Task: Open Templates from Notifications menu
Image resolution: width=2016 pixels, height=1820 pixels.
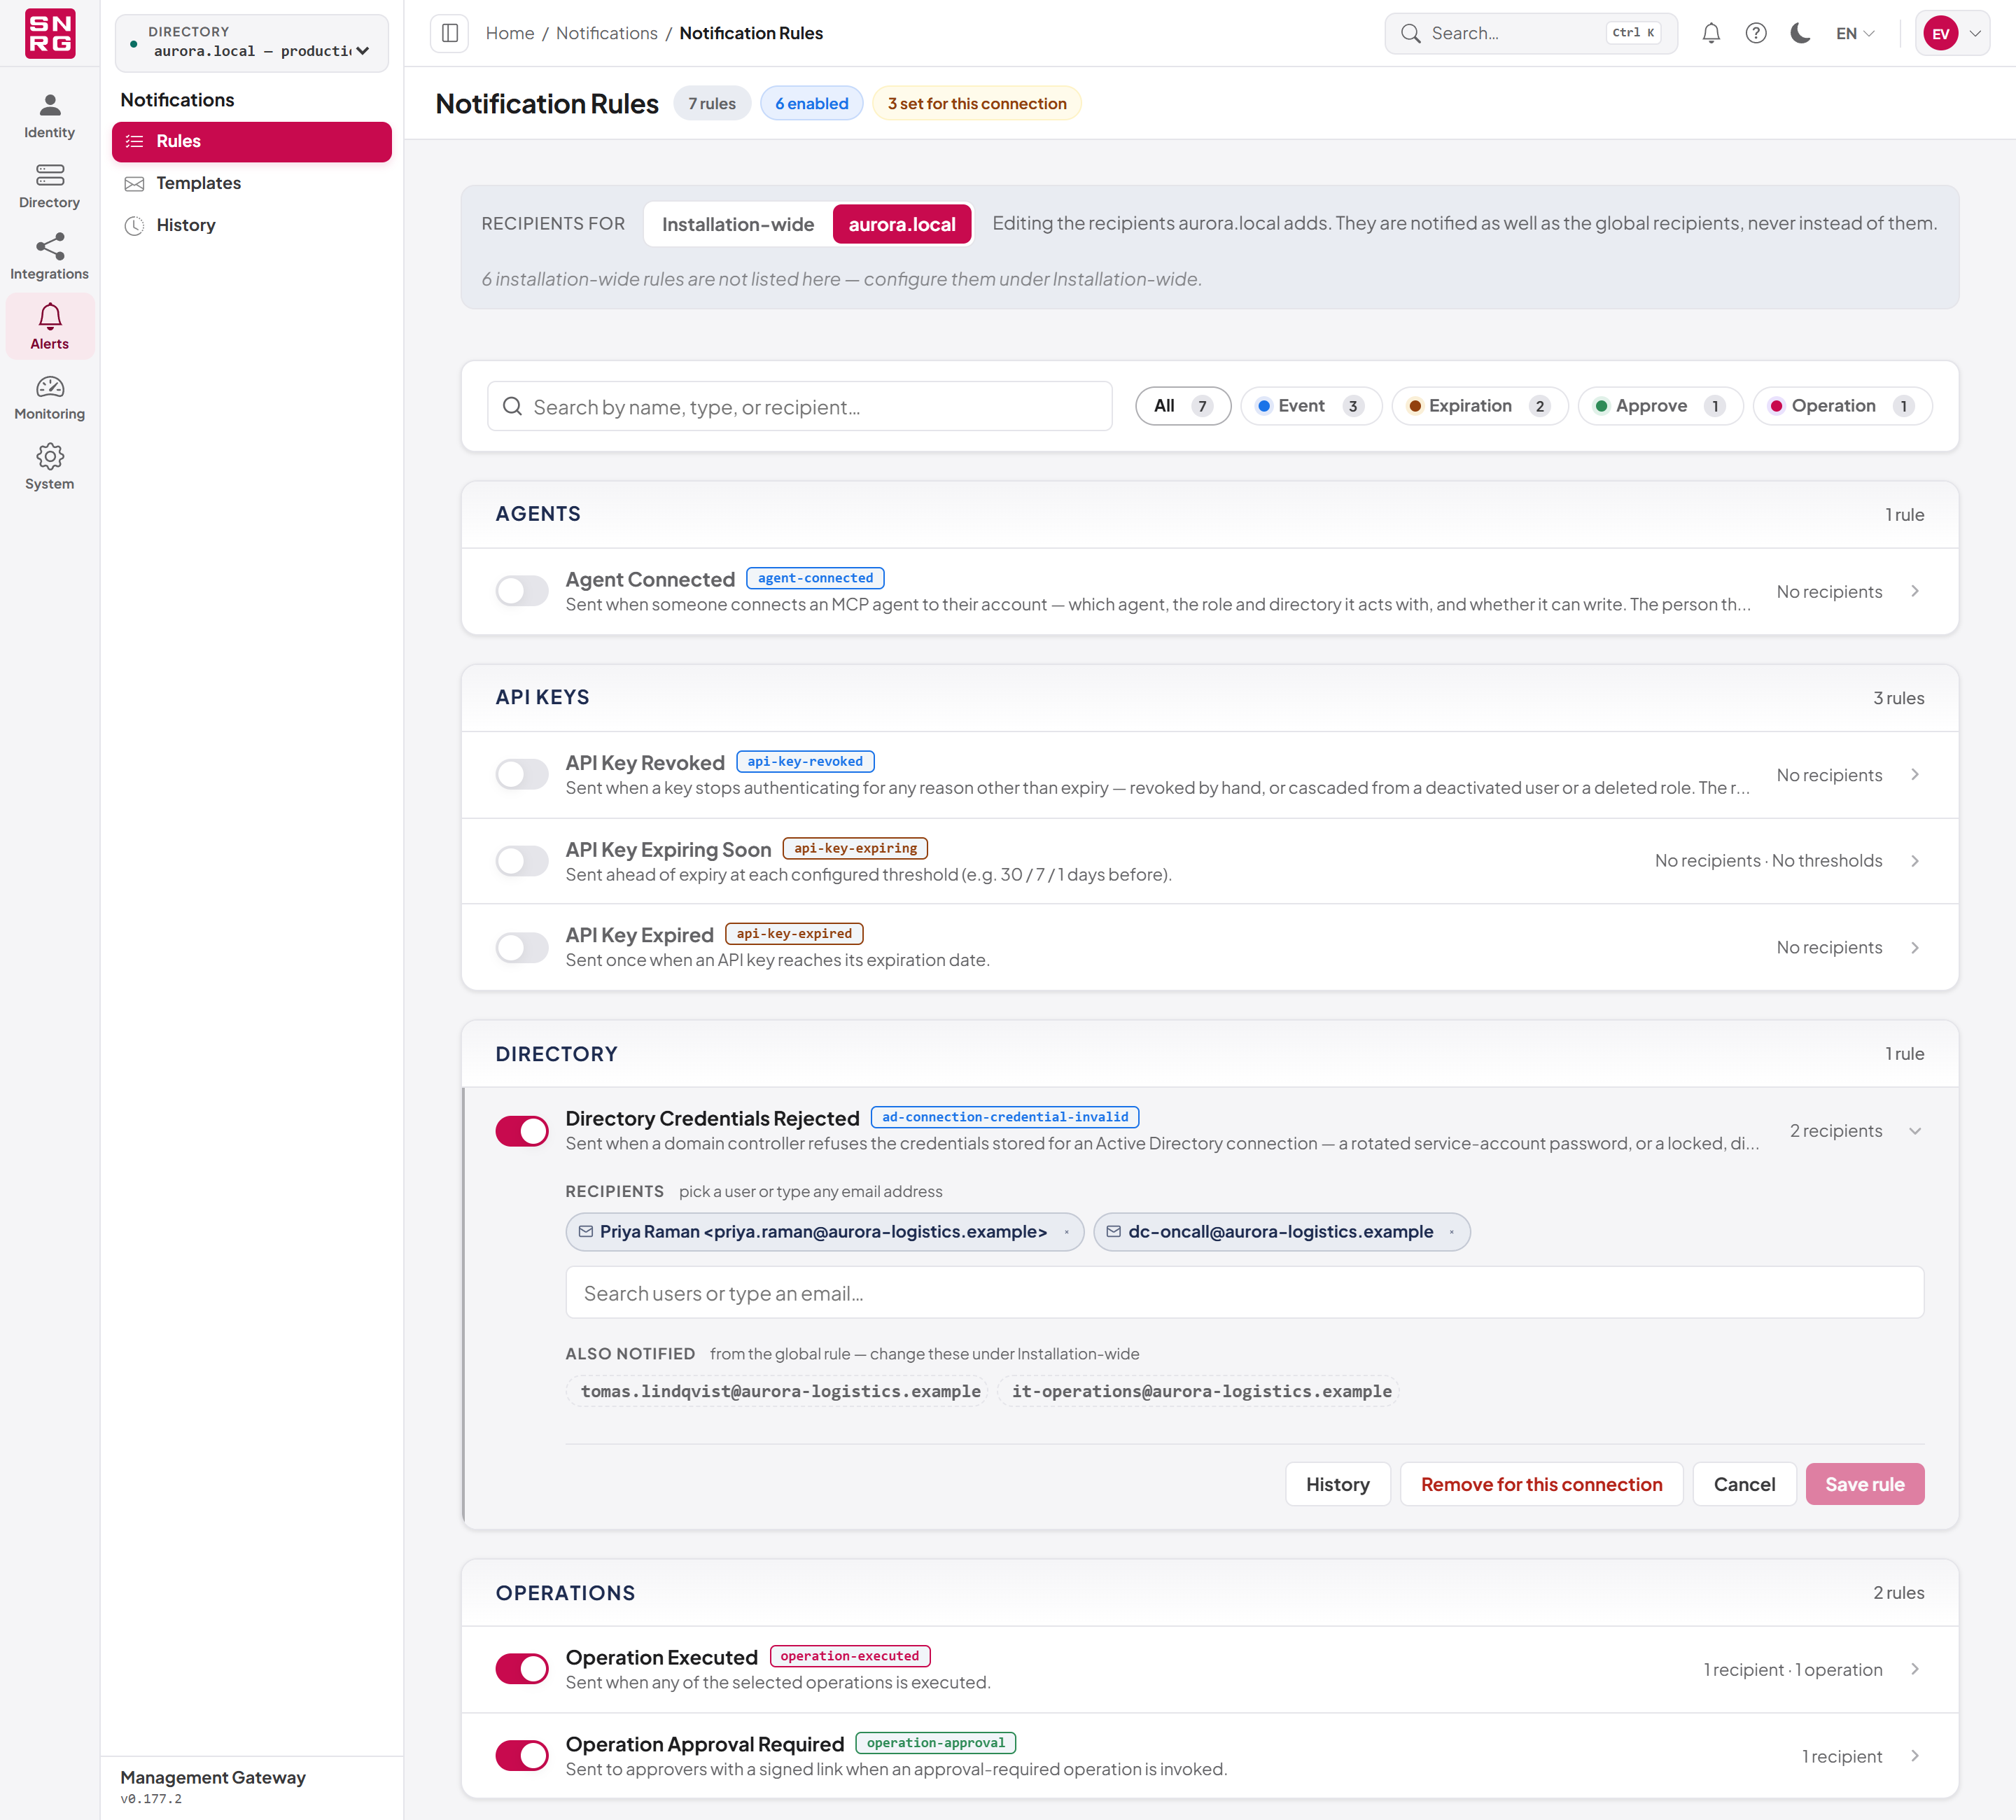Action: (251, 183)
